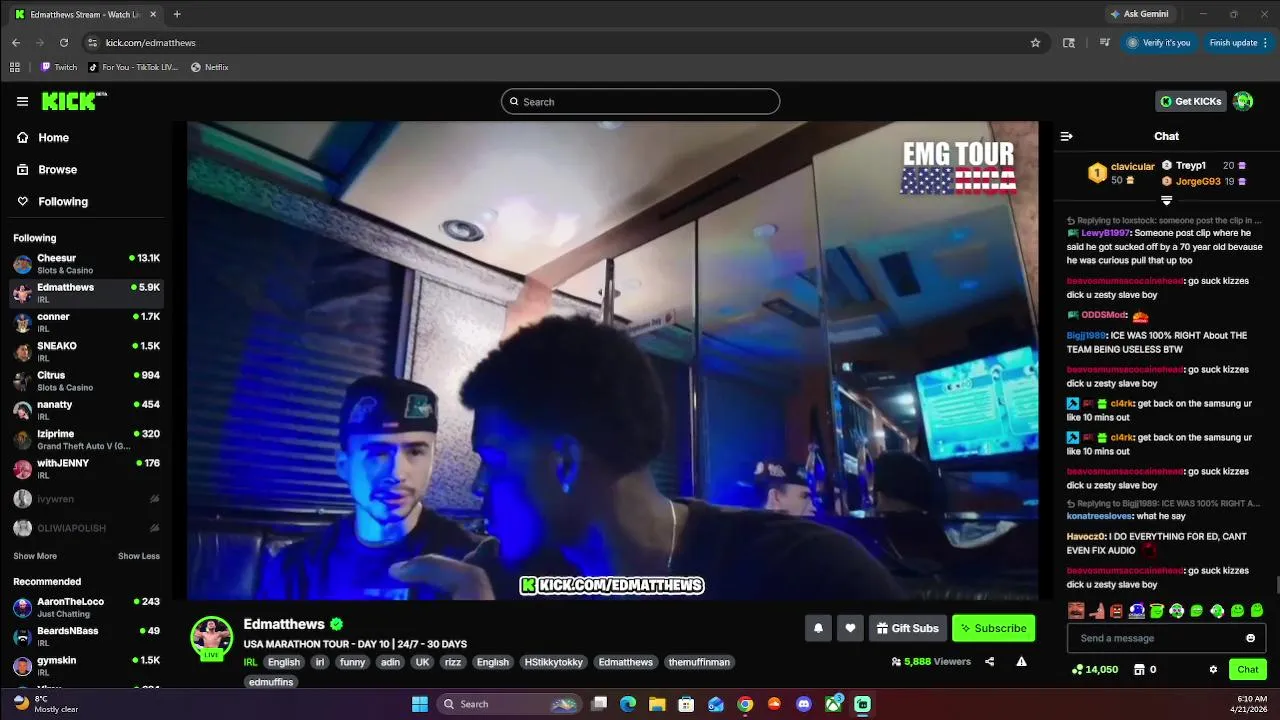Click the KICK logo
The image size is (1280, 720).
pyautogui.click(x=73, y=101)
